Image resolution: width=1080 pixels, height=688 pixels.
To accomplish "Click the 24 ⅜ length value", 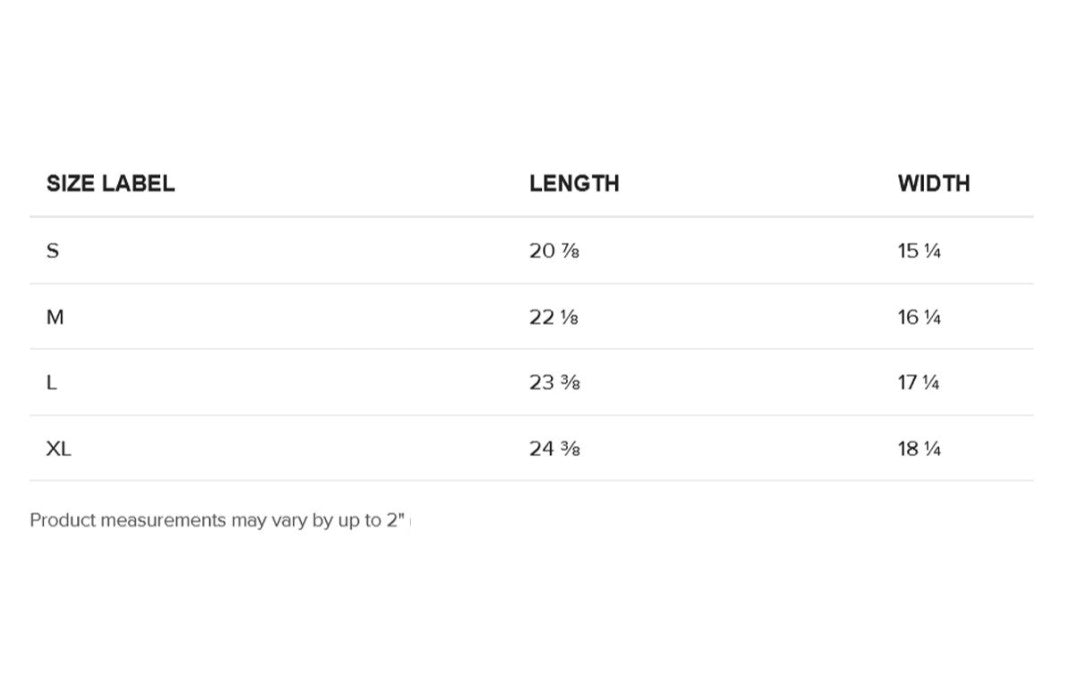I will [554, 449].
